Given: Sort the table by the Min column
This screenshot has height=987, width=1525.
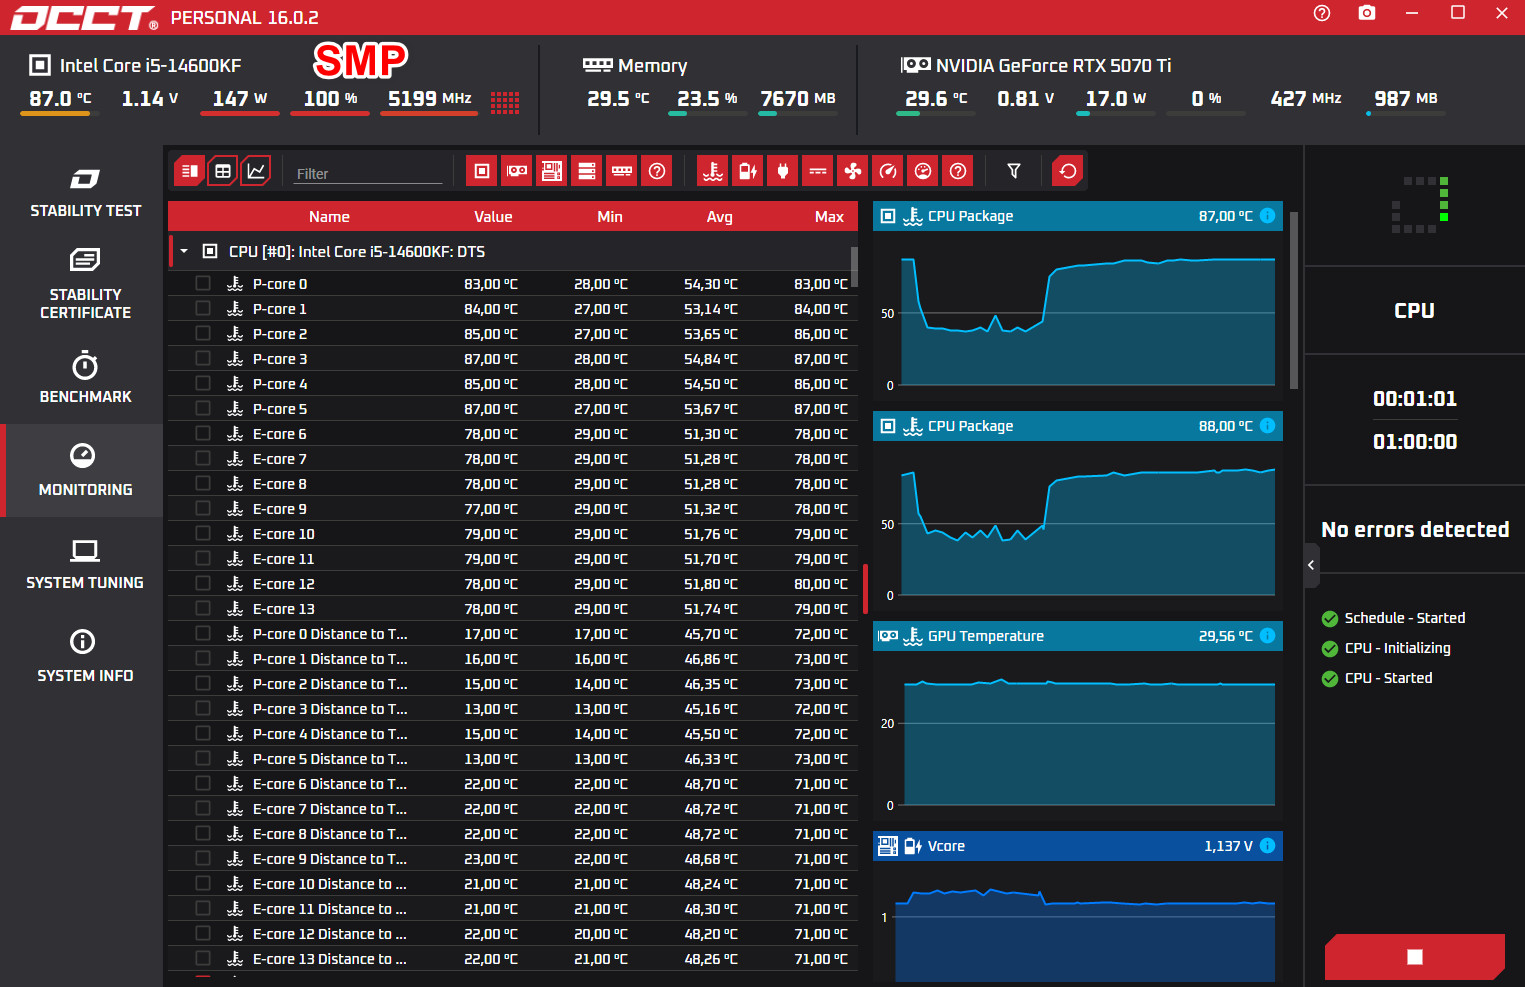Looking at the screenshot, I should click(610, 217).
